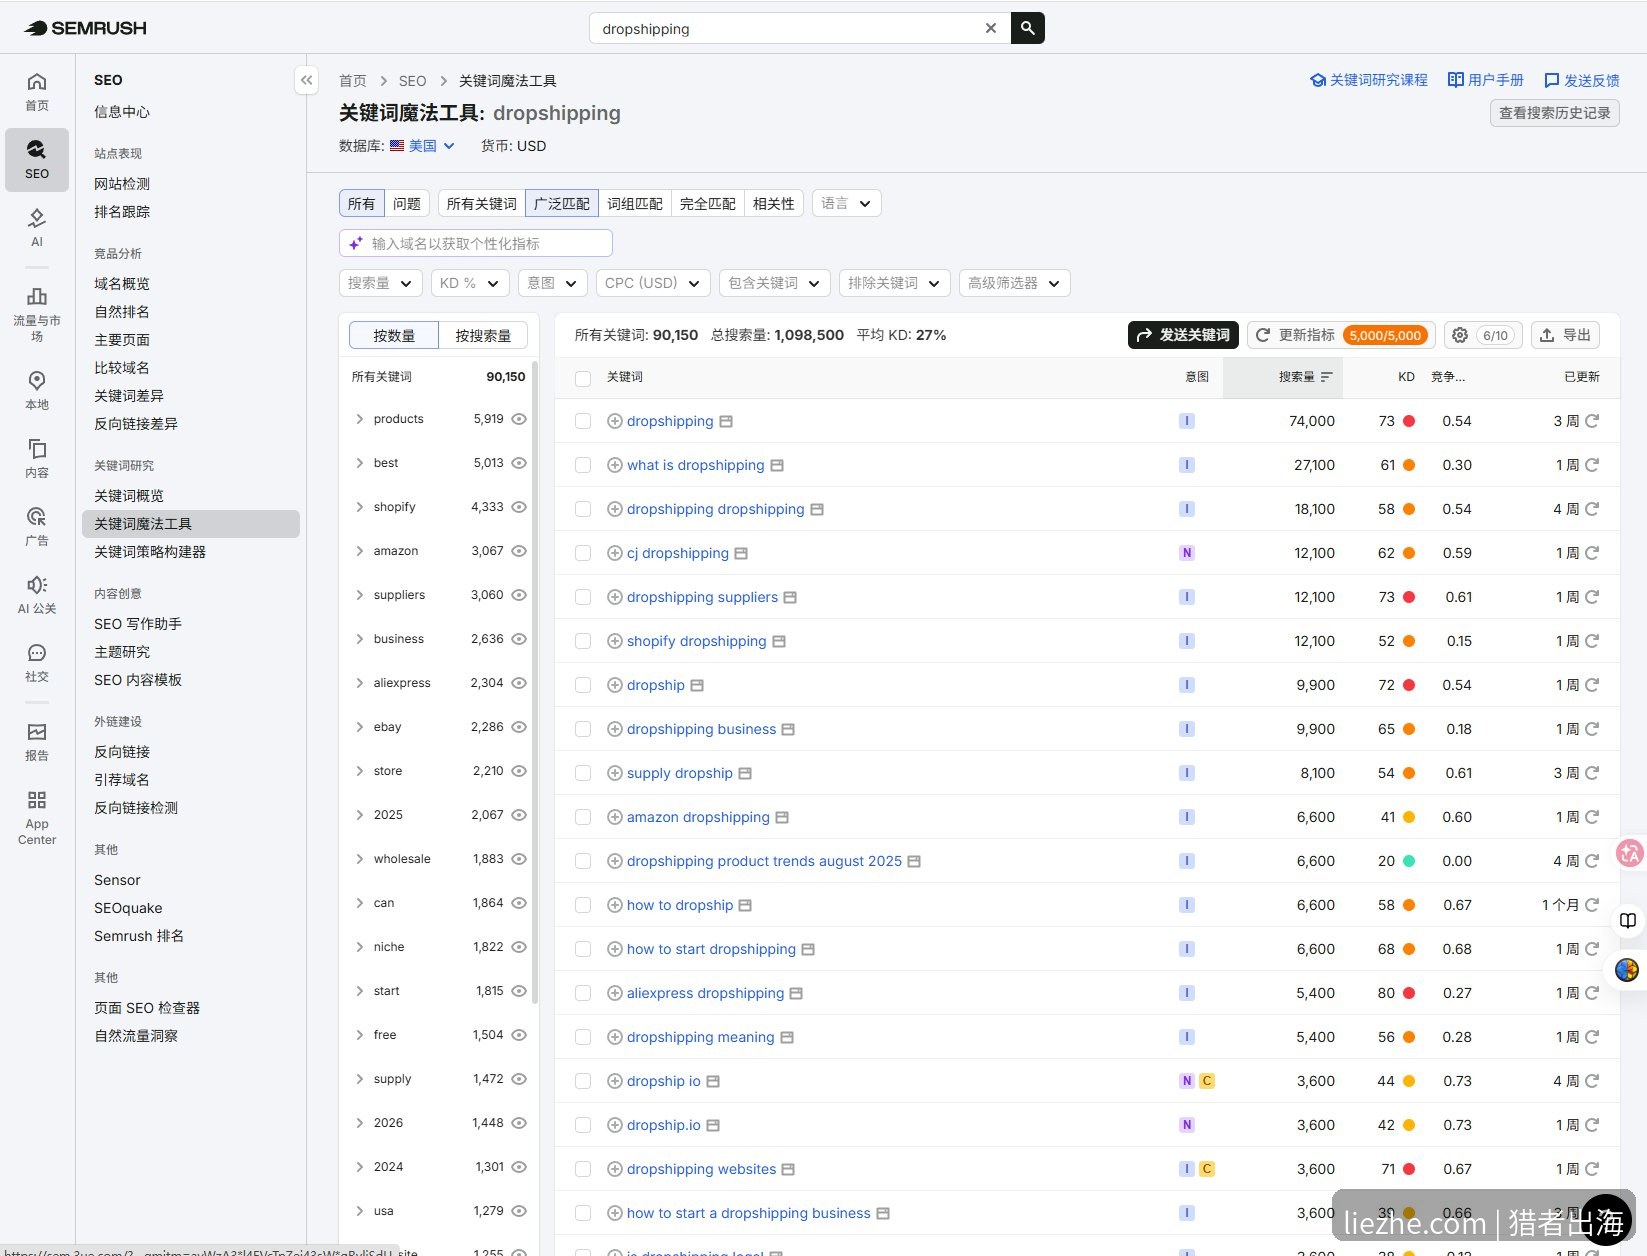The image size is (1647, 1256).
Task: Open the 搜索量 filter dropdown
Action: (x=381, y=283)
